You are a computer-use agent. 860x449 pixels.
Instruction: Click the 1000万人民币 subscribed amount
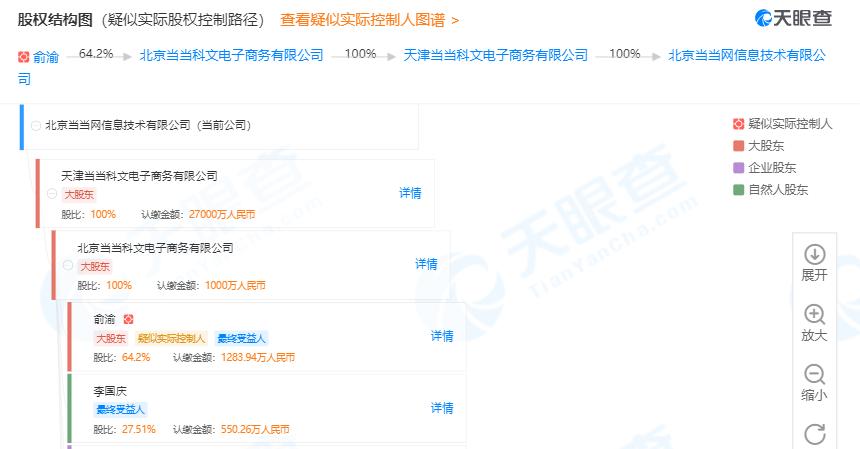pyautogui.click(x=235, y=286)
